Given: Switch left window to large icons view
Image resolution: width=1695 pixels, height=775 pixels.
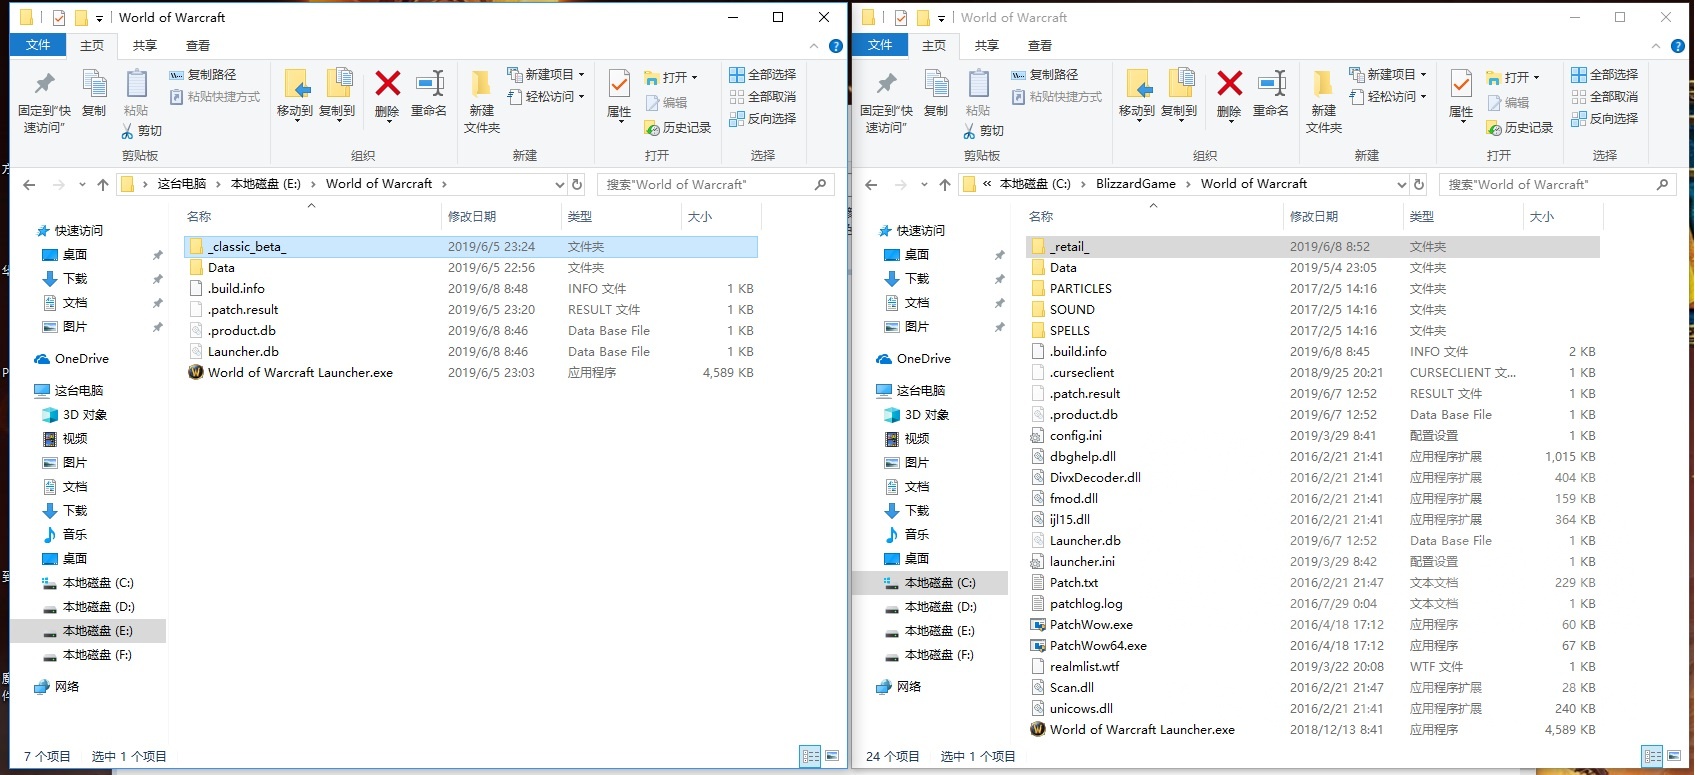Looking at the screenshot, I should 832,756.
